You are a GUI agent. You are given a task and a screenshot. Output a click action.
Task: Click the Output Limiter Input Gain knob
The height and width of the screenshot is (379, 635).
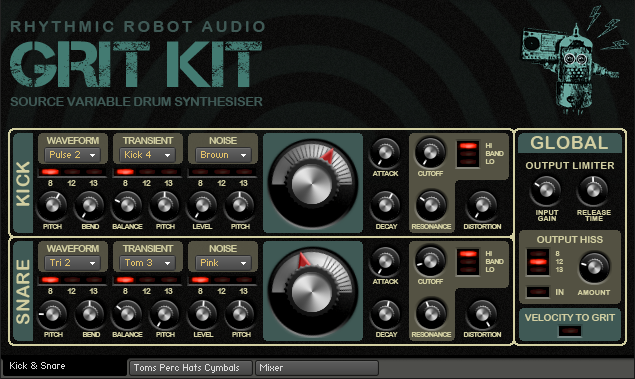pos(546,191)
